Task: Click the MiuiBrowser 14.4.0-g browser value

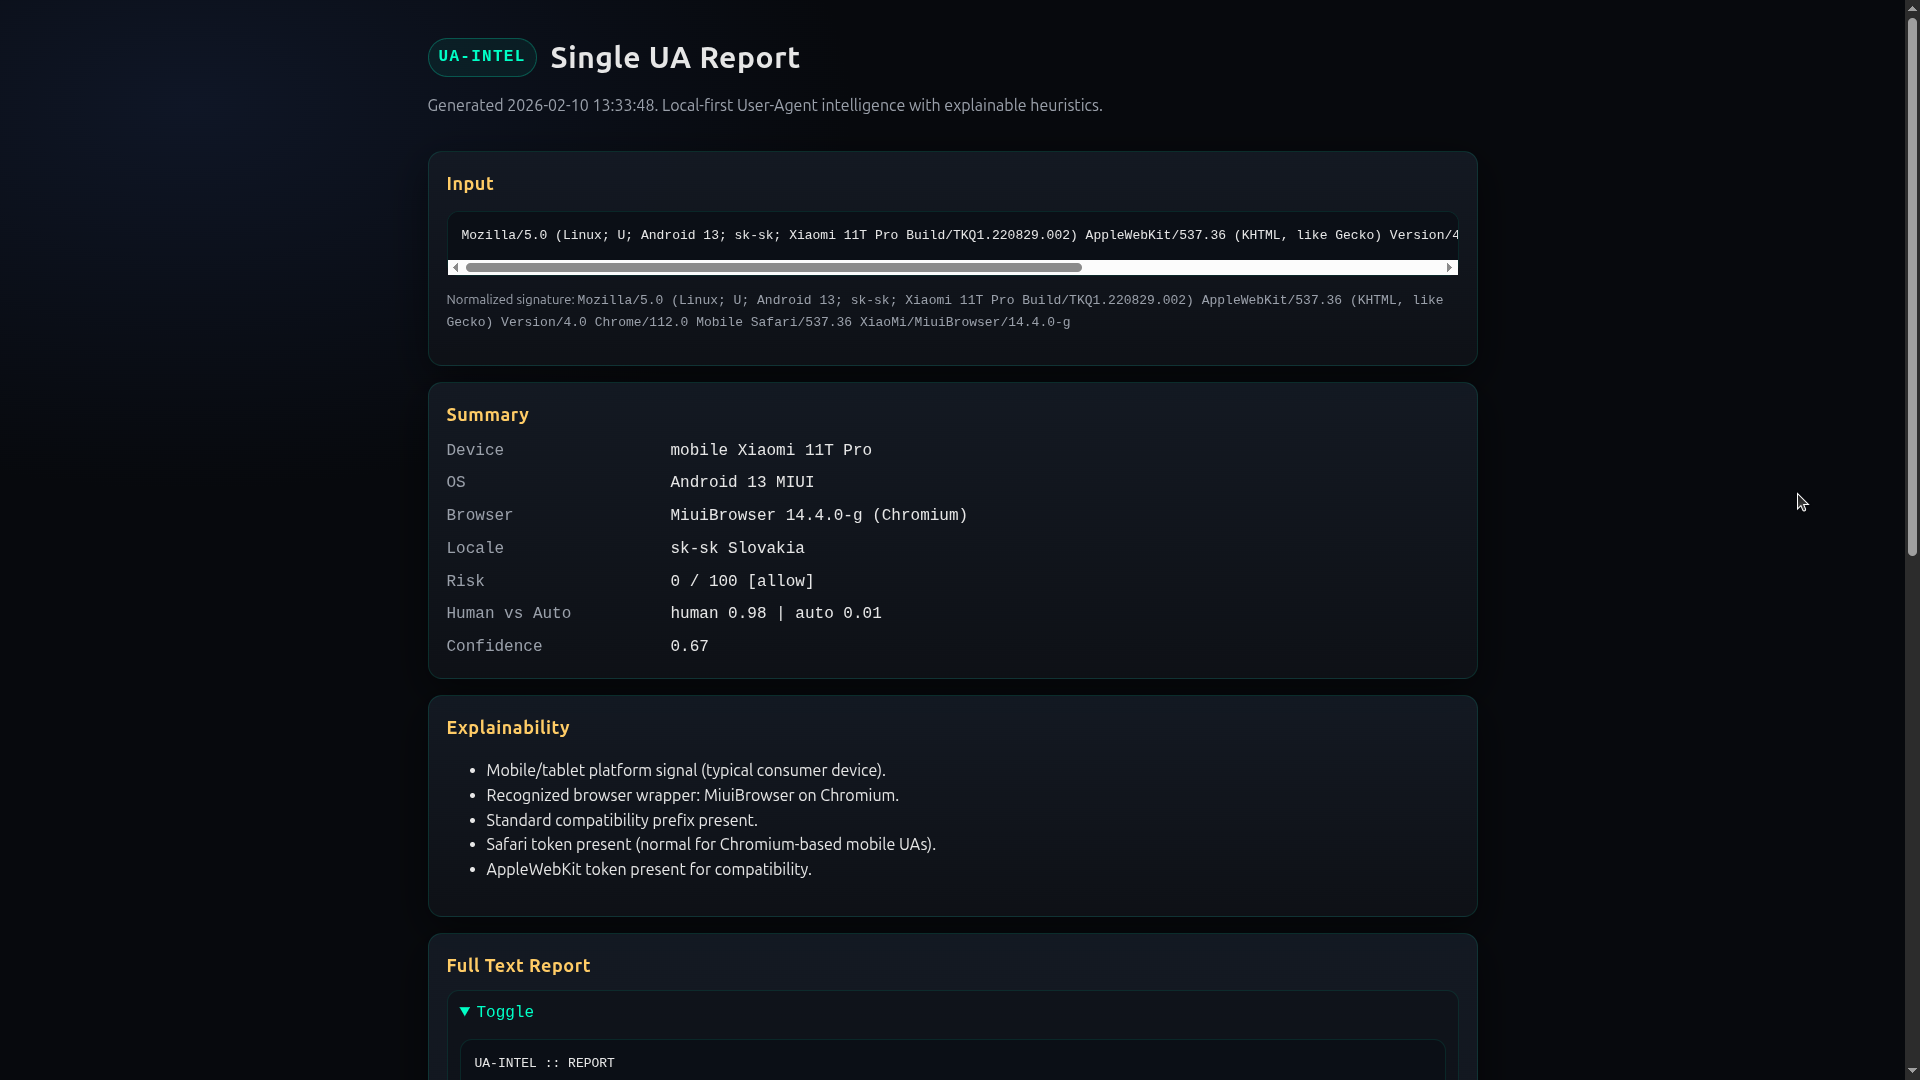Action: point(818,516)
